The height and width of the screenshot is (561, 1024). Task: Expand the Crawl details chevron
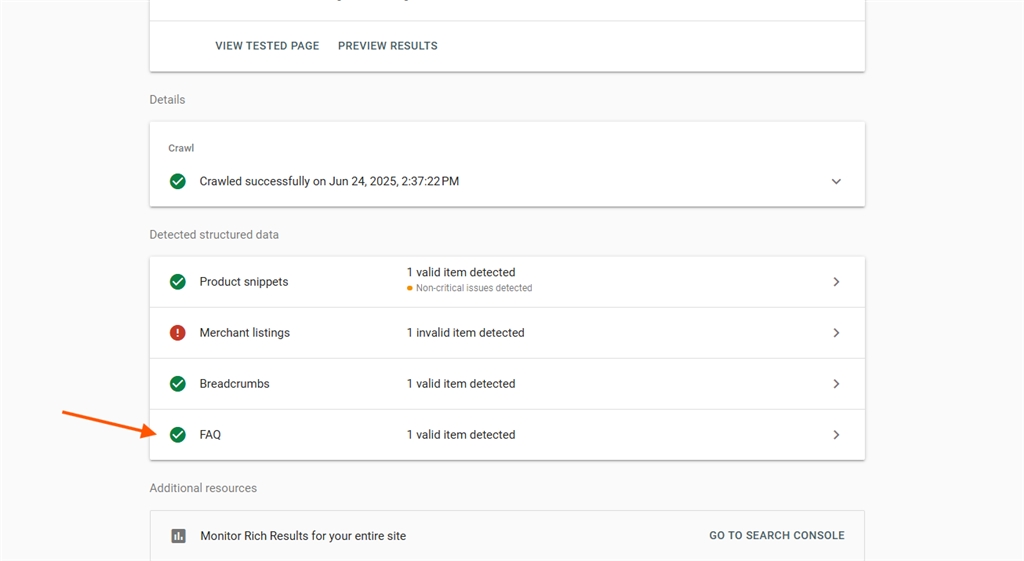pyautogui.click(x=836, y=181)
